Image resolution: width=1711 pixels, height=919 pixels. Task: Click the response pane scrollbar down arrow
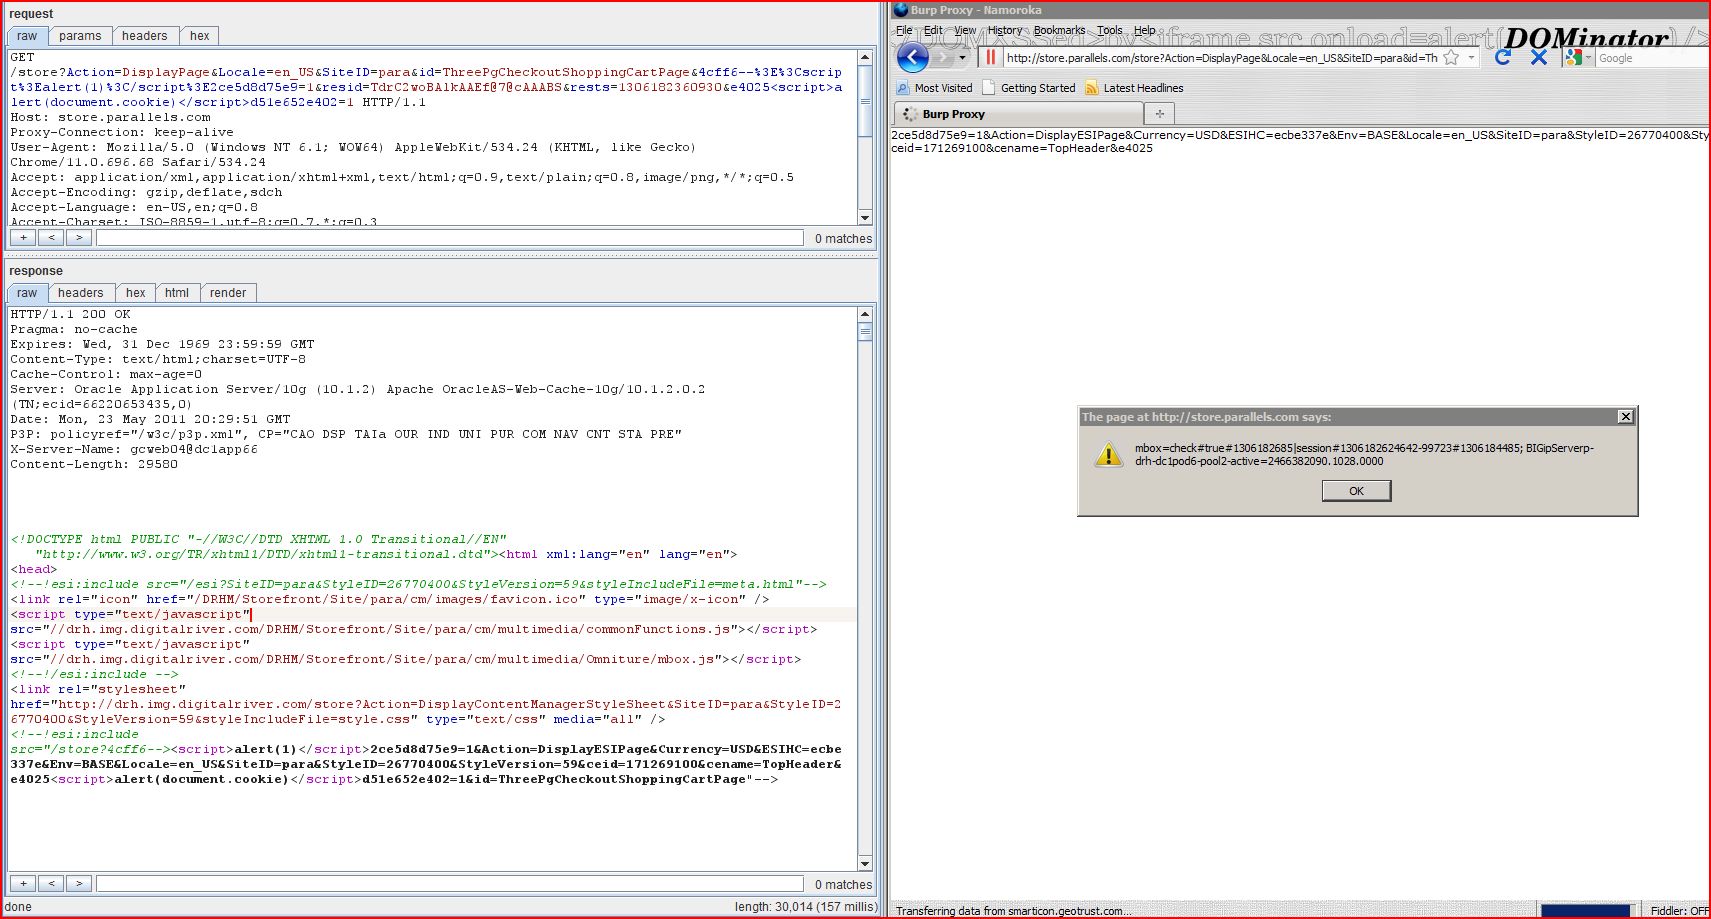coord(865,863)
